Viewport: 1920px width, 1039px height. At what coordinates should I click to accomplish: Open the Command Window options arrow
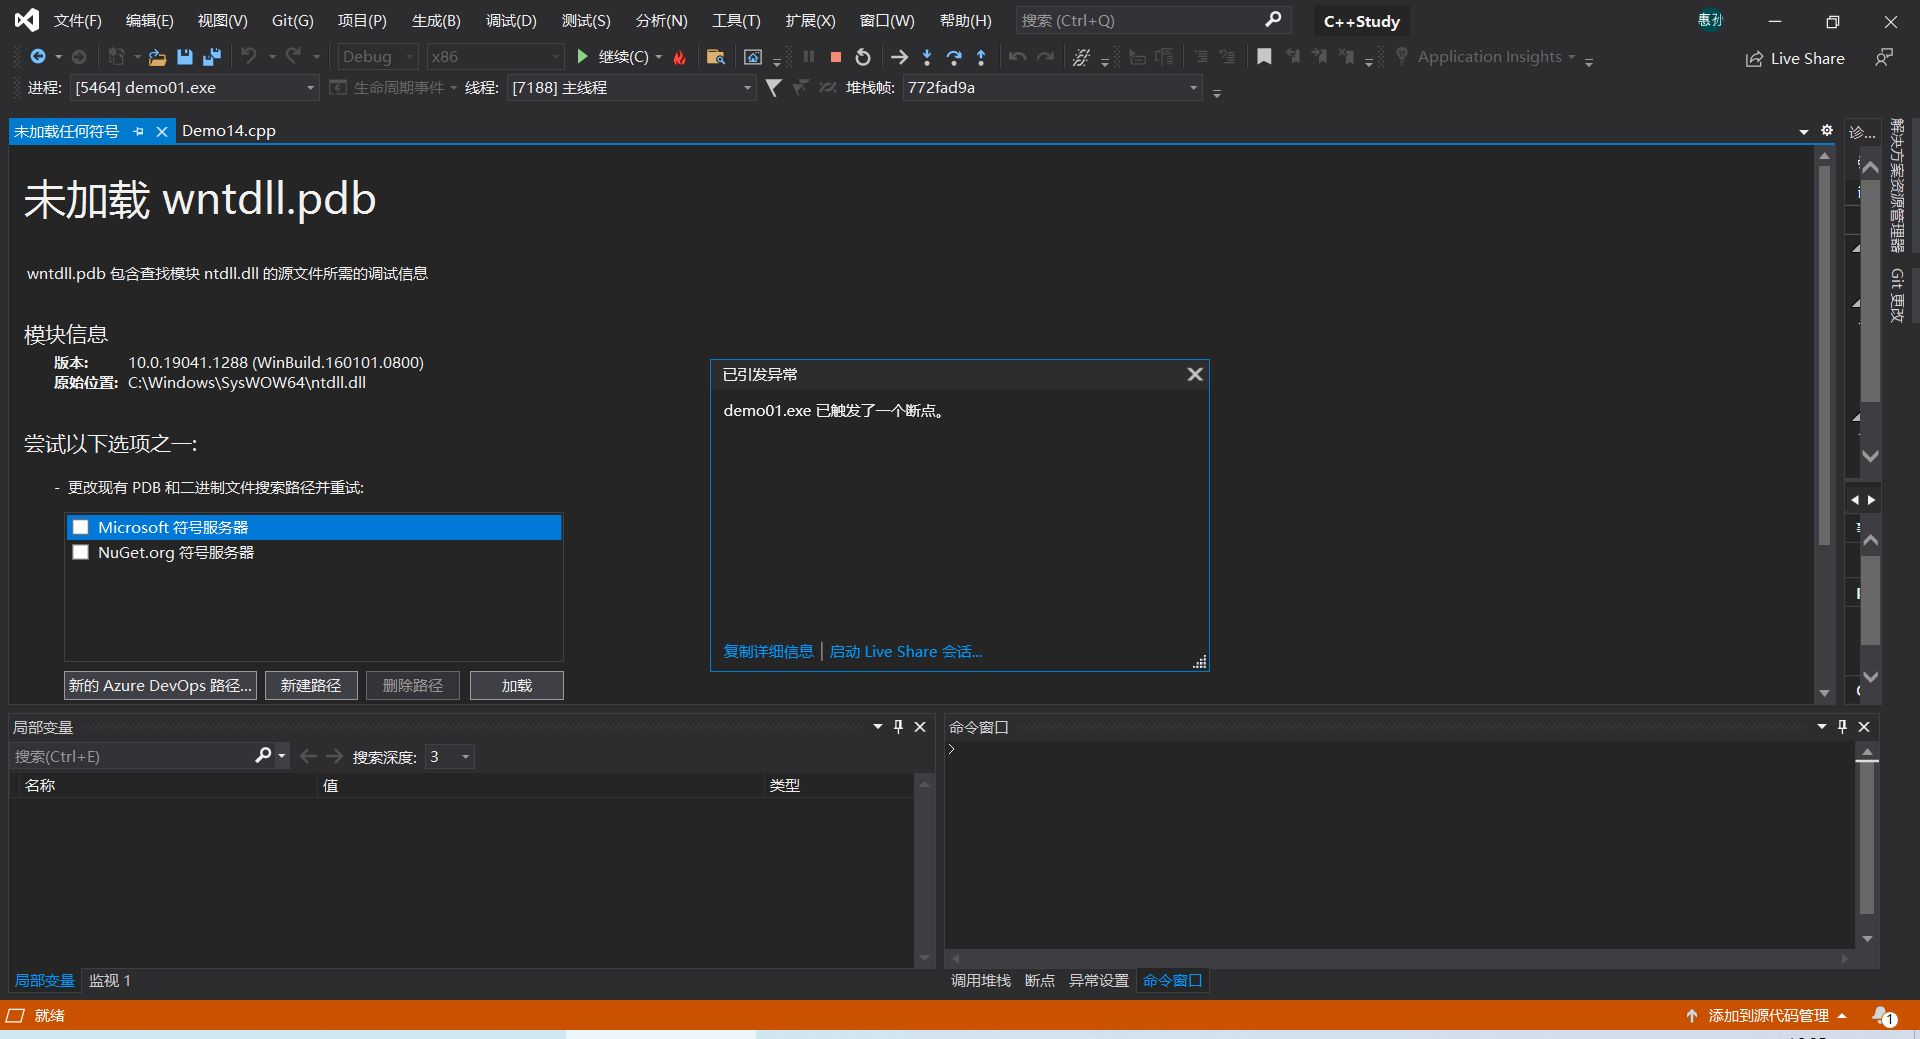(1821, 727)
